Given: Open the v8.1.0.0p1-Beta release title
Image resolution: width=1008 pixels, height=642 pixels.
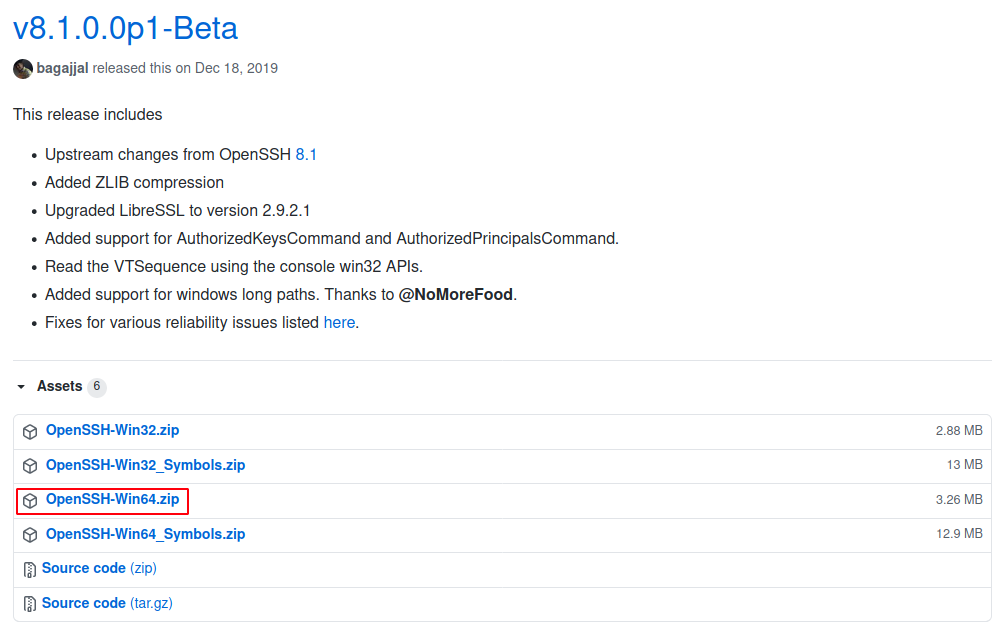Looking at the screenshot, I should pyautogui.click(x=125, y=27).
